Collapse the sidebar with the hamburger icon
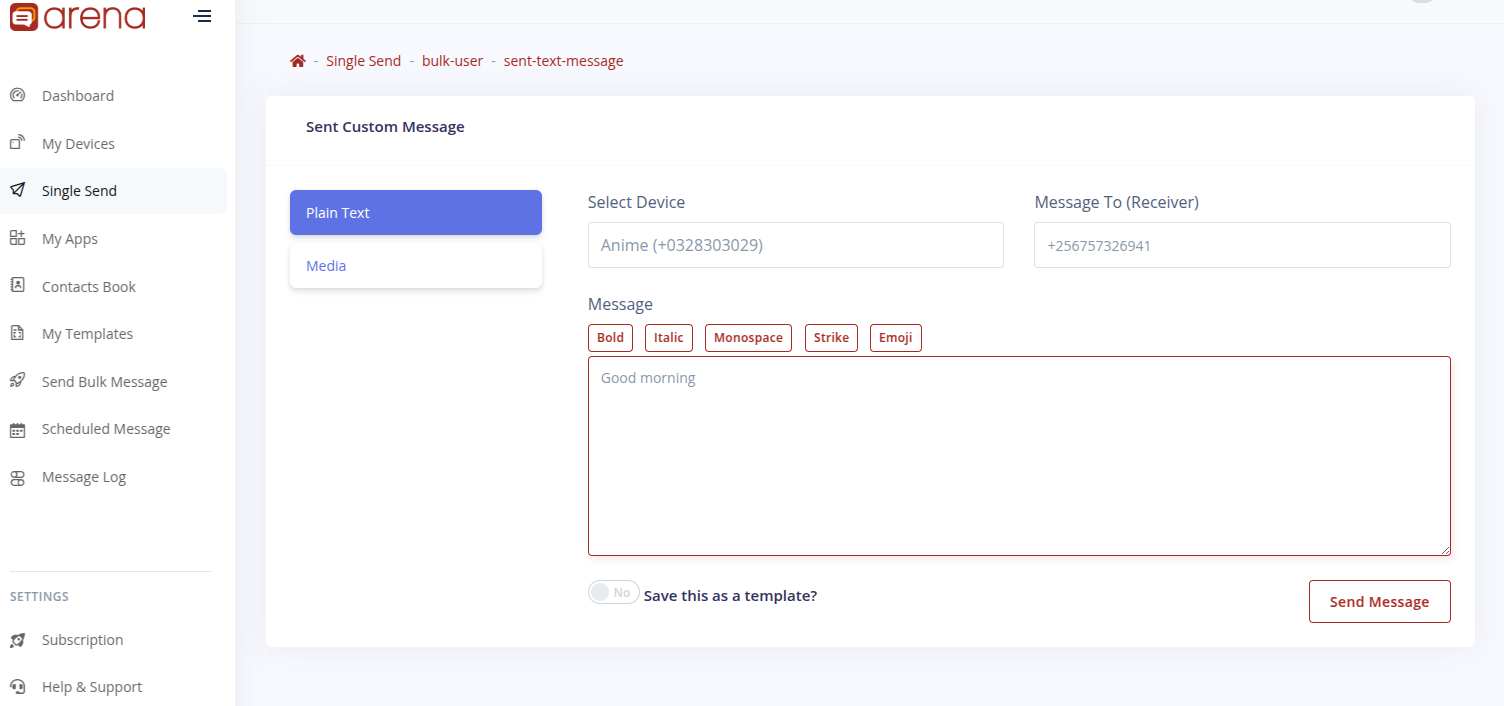The width and height of the screenshot is (1504, 706). tap(202, 16)
